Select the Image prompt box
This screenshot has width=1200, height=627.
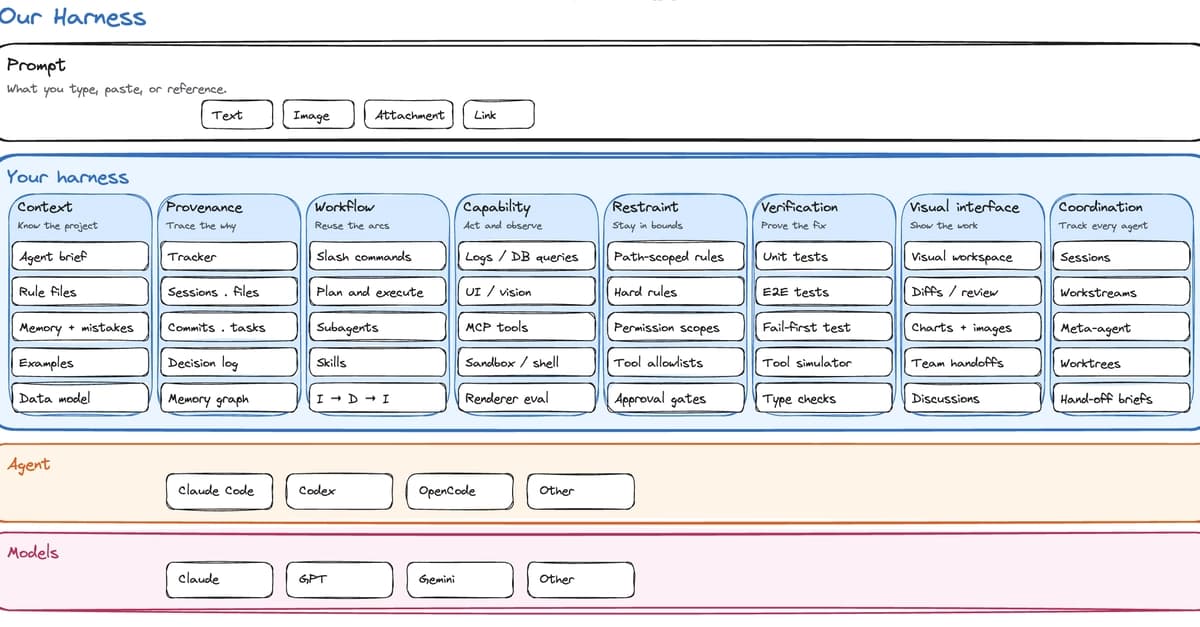pos(319,115)
